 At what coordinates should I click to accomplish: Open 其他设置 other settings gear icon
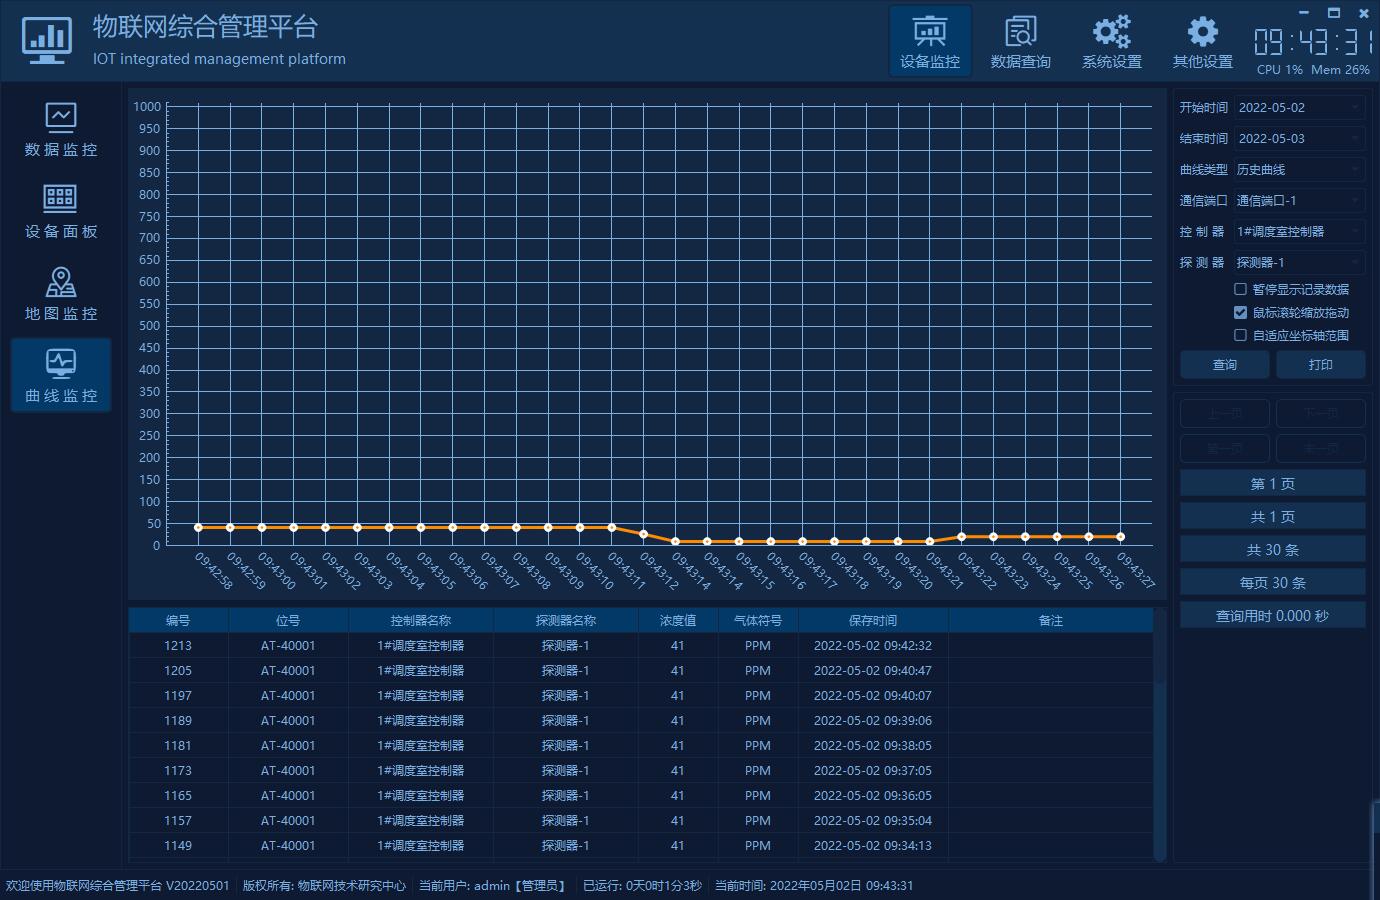pyautogui.click(x=1202, y=42)
